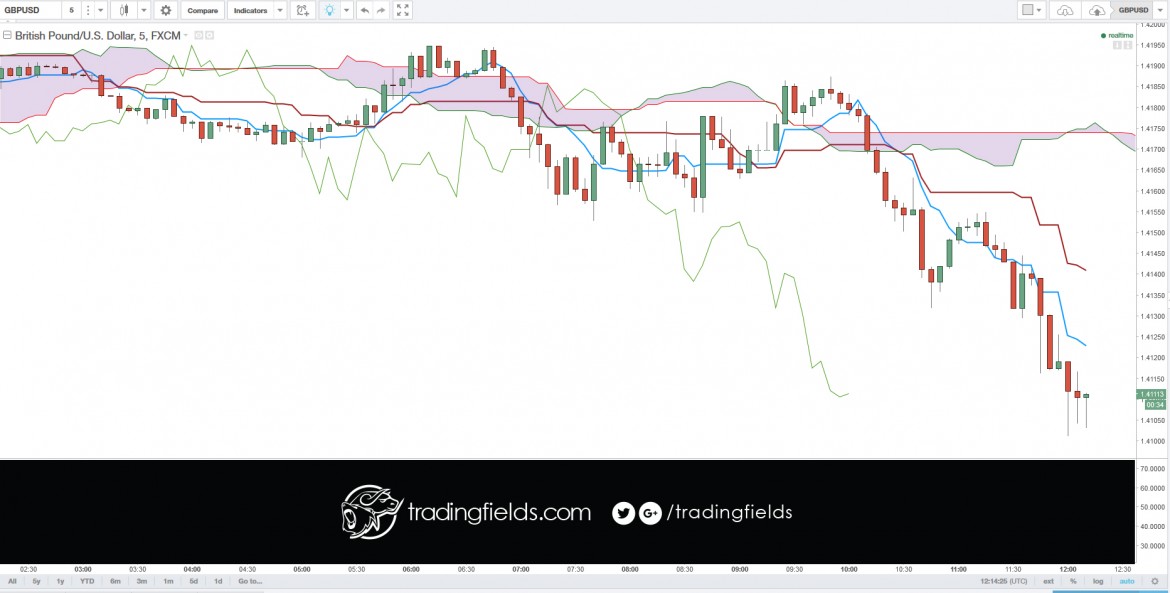Viewport: 1170px width, 593px height.
Task: Select the 1m range tab
Action: (169, 581)
